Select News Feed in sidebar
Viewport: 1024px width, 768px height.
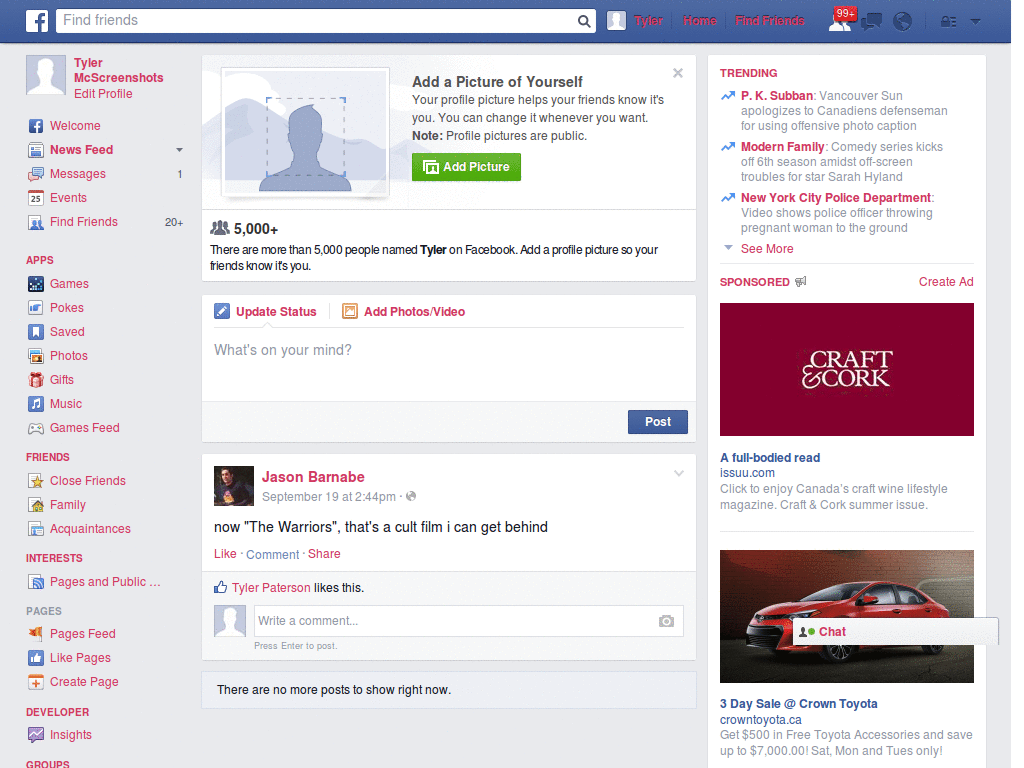(82, 150)
